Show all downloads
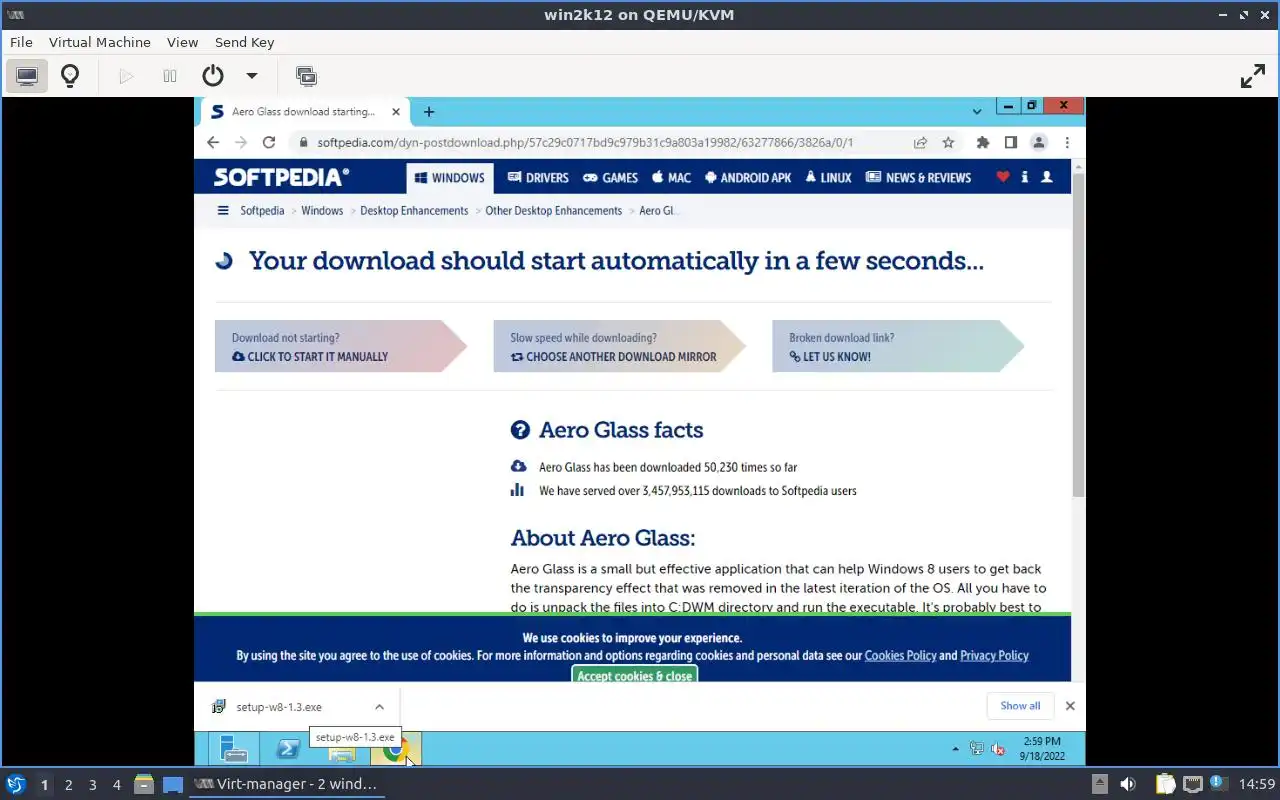Viewport: 1280px width, 800px height. [1020, 706]
